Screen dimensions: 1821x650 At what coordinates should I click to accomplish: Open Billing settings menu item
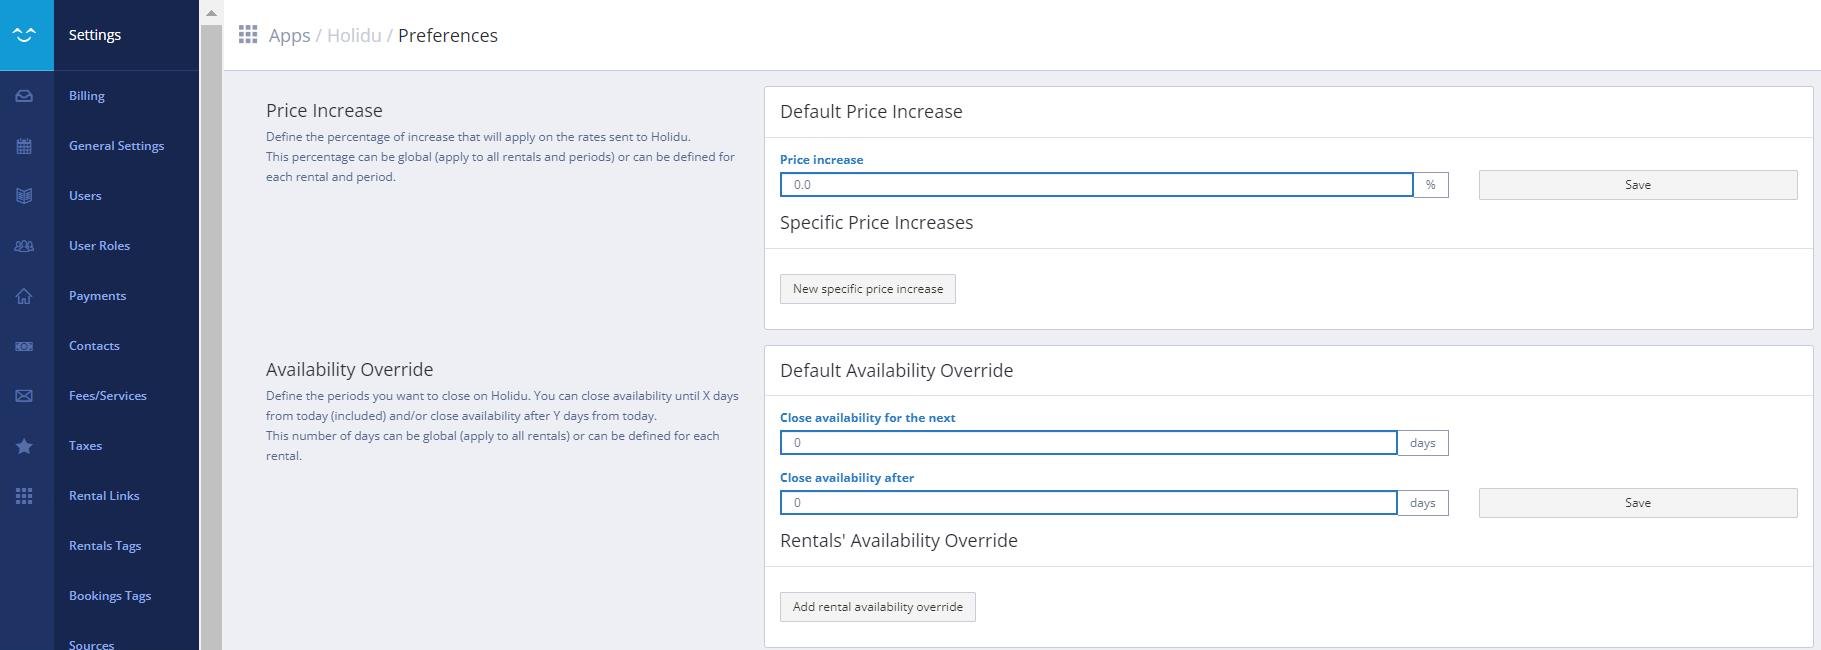[x=87, y=96]
